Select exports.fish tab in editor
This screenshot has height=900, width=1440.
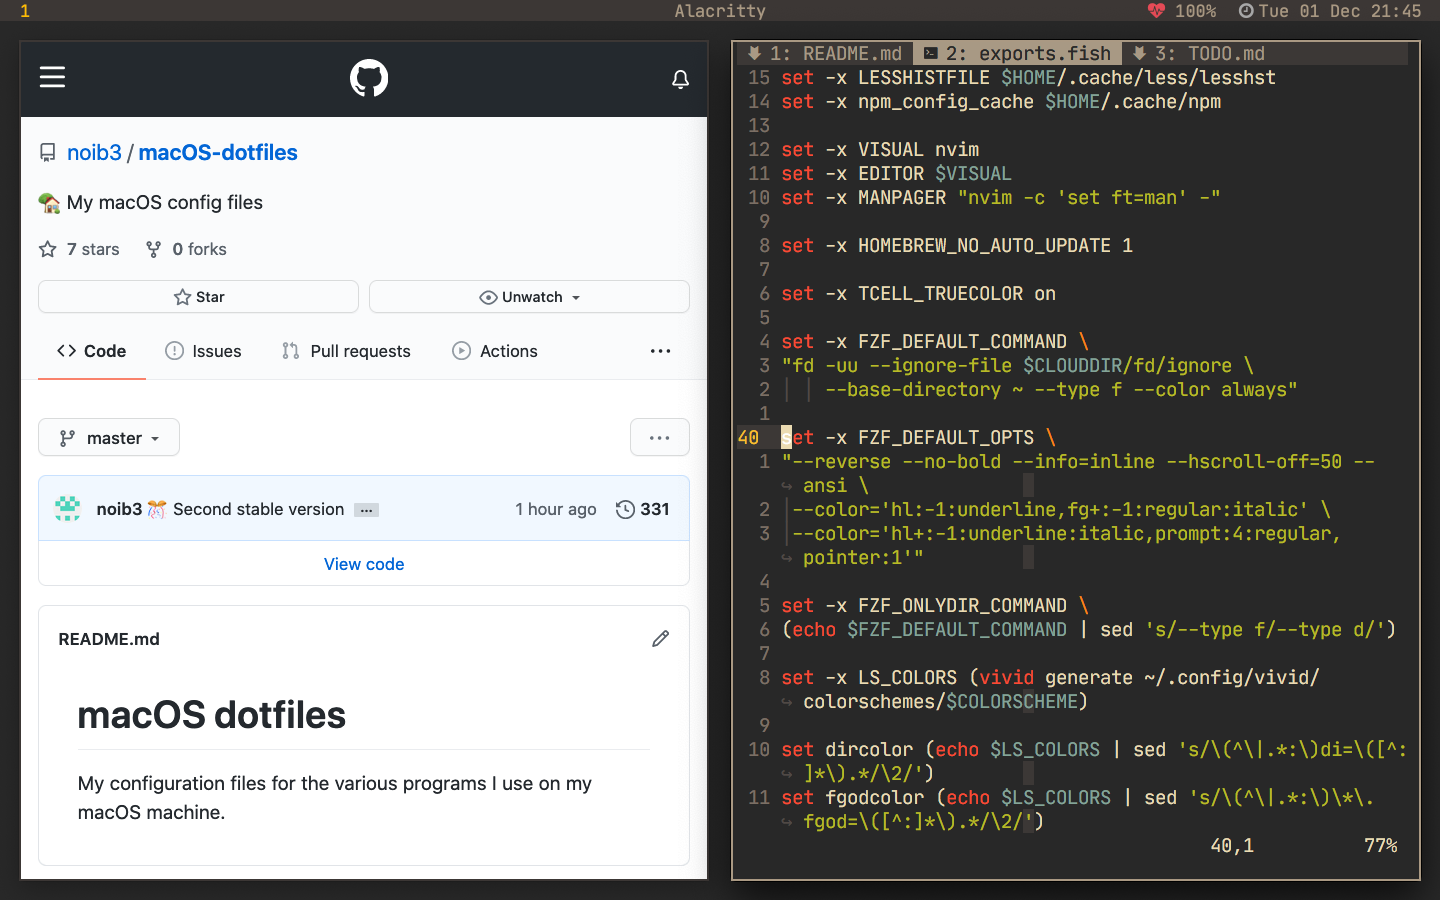pos(1017,53)
